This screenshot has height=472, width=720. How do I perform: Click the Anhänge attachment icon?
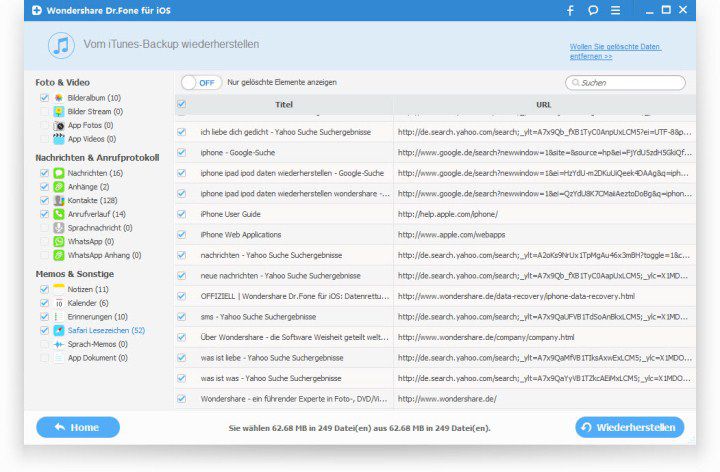pyautogui.click(x=59, y=186)
